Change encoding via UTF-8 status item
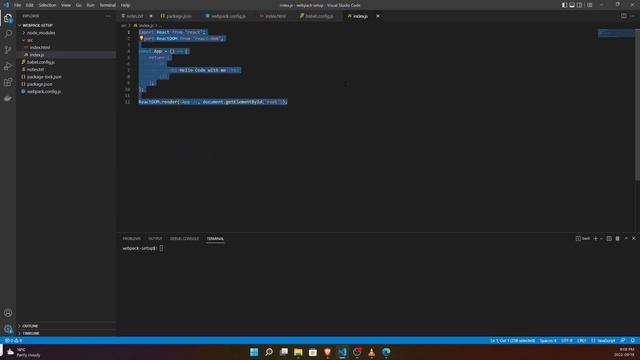Image resolution: width=640 pixels, height=360 pixels. (x=567, y=340)
